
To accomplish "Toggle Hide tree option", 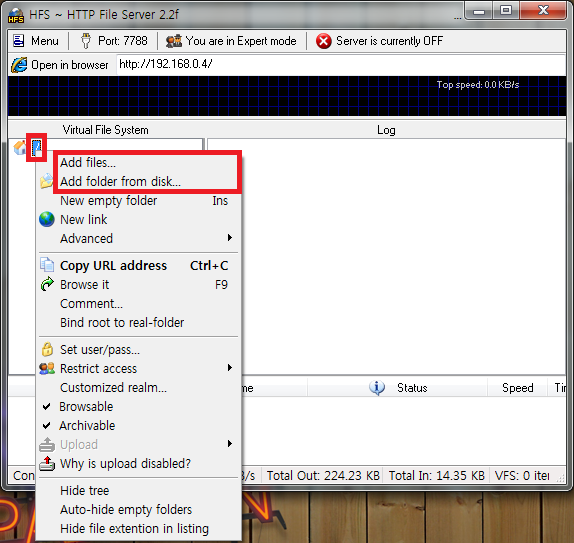I will point(139,491).
